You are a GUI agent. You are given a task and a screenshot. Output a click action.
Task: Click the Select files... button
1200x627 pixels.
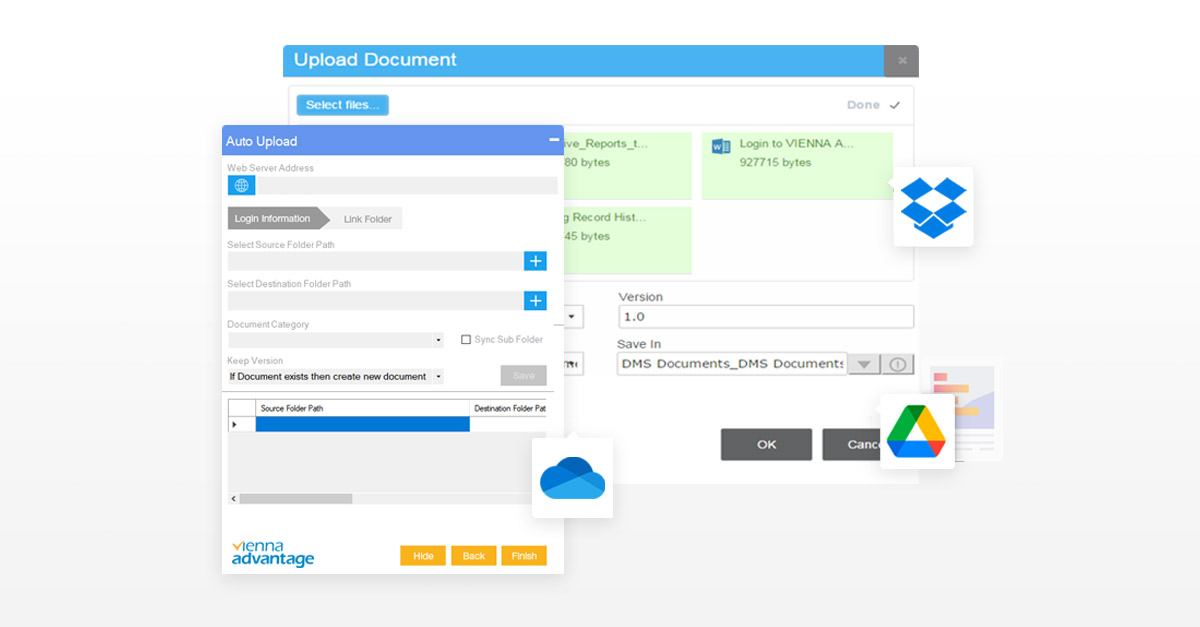[342, 105]
